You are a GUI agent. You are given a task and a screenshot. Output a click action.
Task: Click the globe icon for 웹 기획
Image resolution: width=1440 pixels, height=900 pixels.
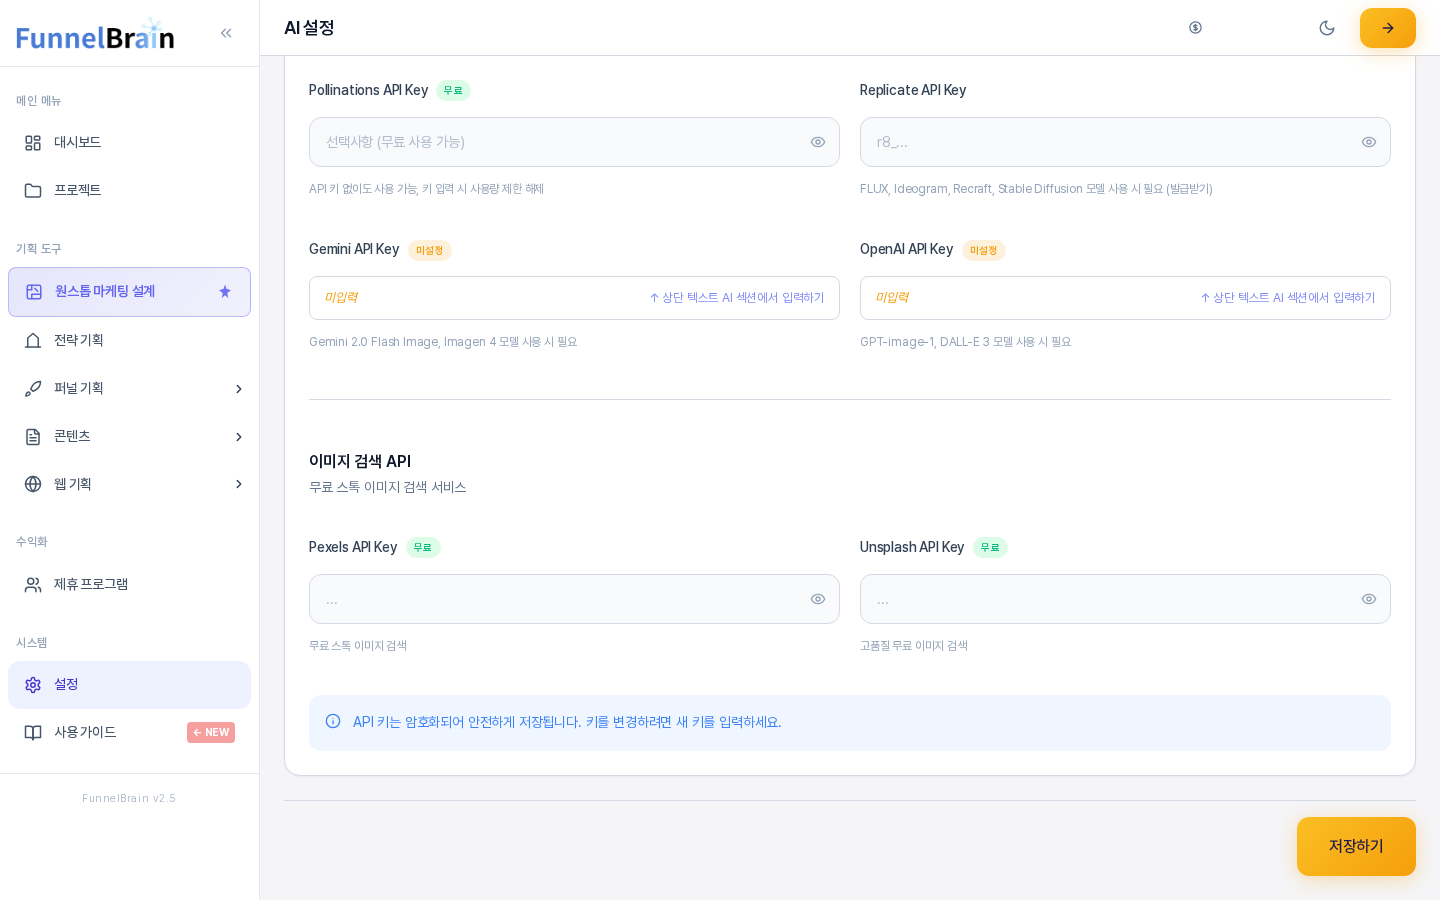click(33, 484)
